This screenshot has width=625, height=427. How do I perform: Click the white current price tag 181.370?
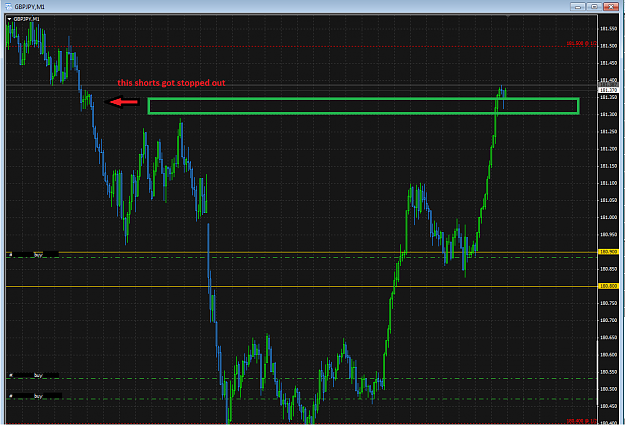tap(608, 91)
